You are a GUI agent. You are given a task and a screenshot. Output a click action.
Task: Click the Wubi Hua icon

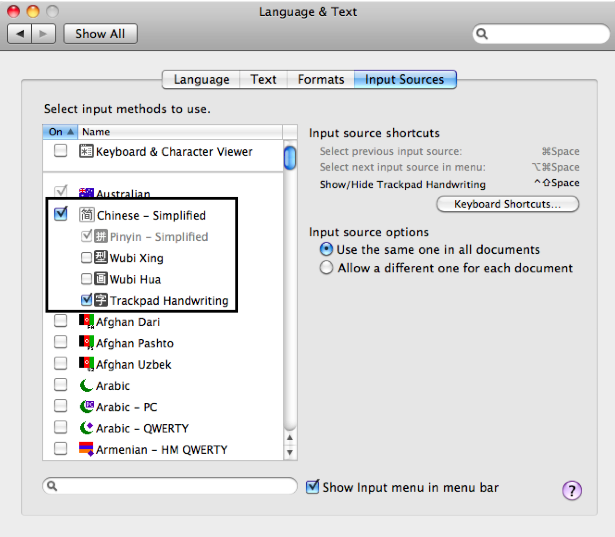point(101,279)
